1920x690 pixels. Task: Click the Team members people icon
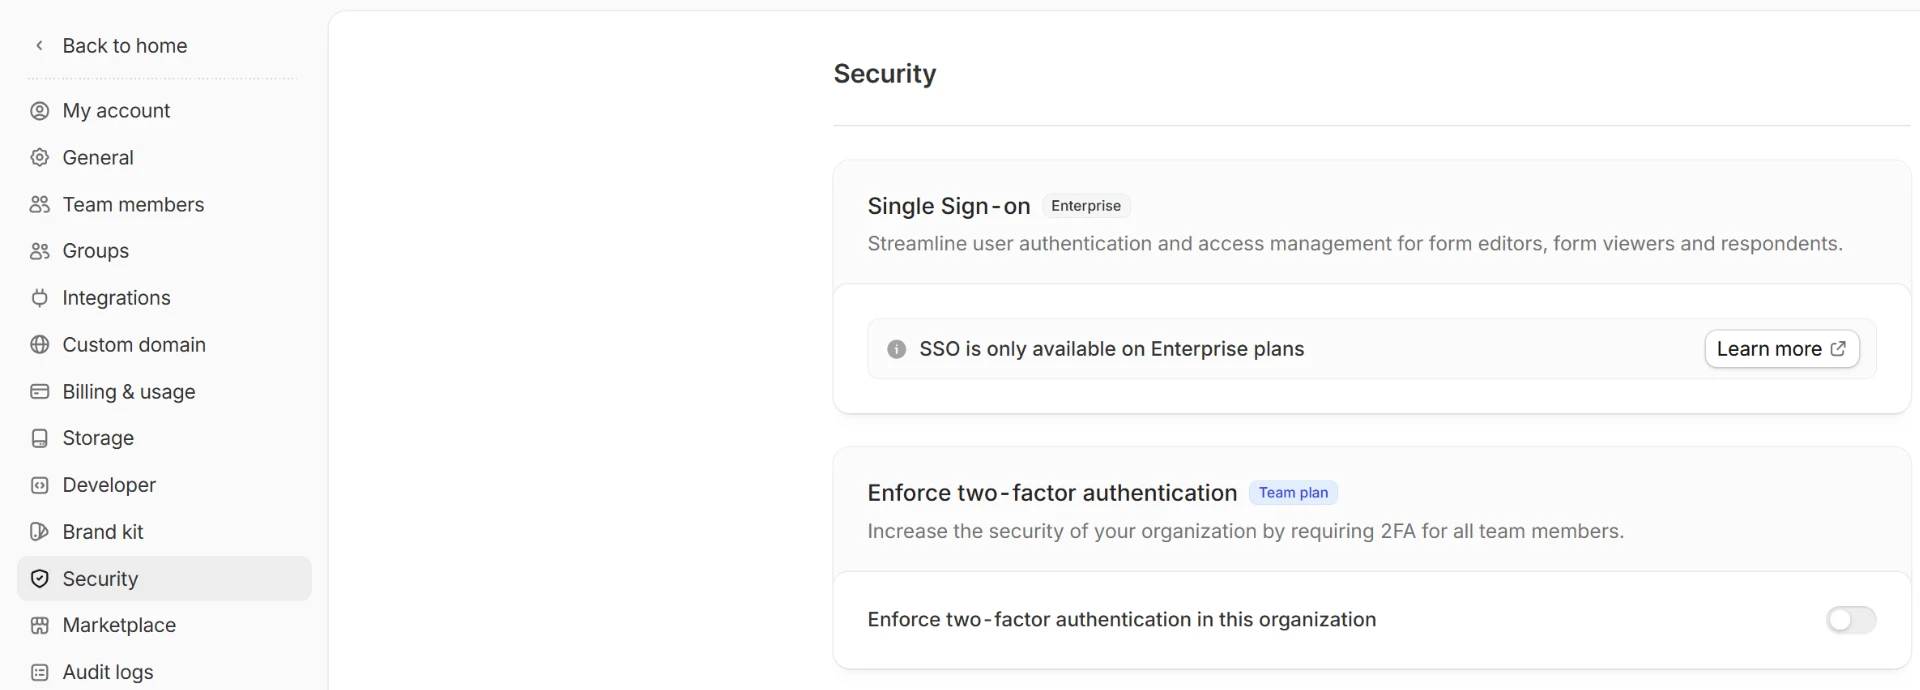[40, 205]
